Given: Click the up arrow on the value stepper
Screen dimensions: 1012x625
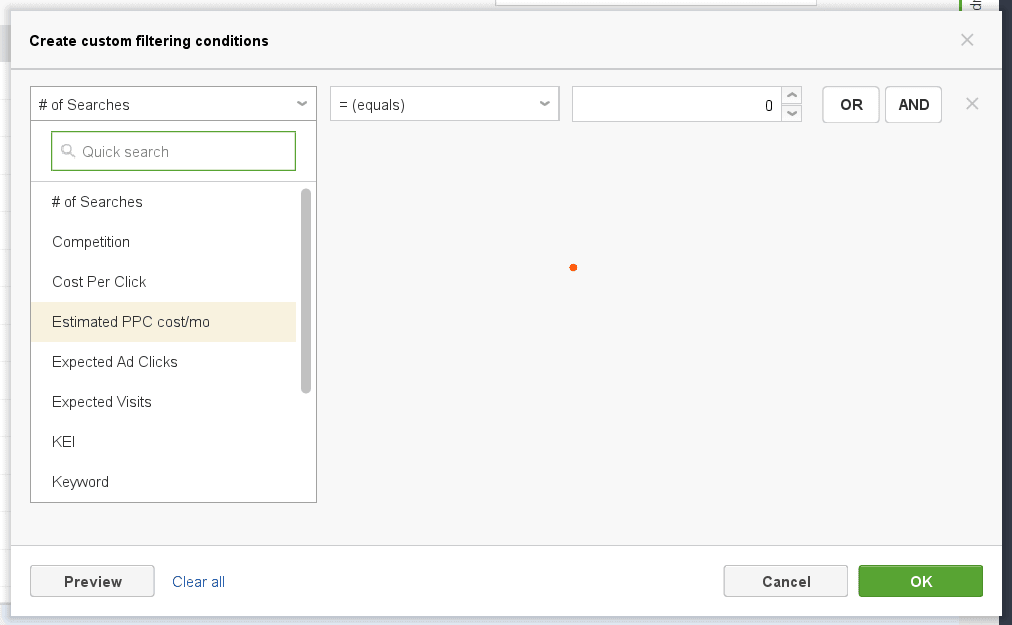Looking at the screenshot, I should point(791,97).
